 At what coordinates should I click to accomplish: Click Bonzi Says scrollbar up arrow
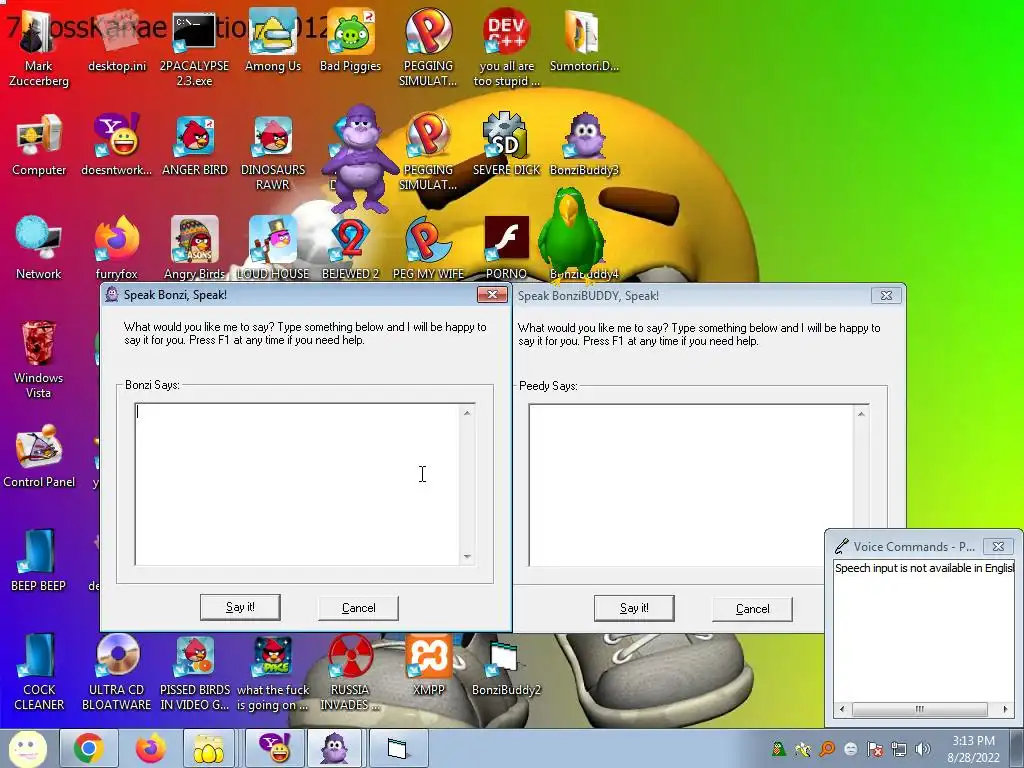[467, 413]
